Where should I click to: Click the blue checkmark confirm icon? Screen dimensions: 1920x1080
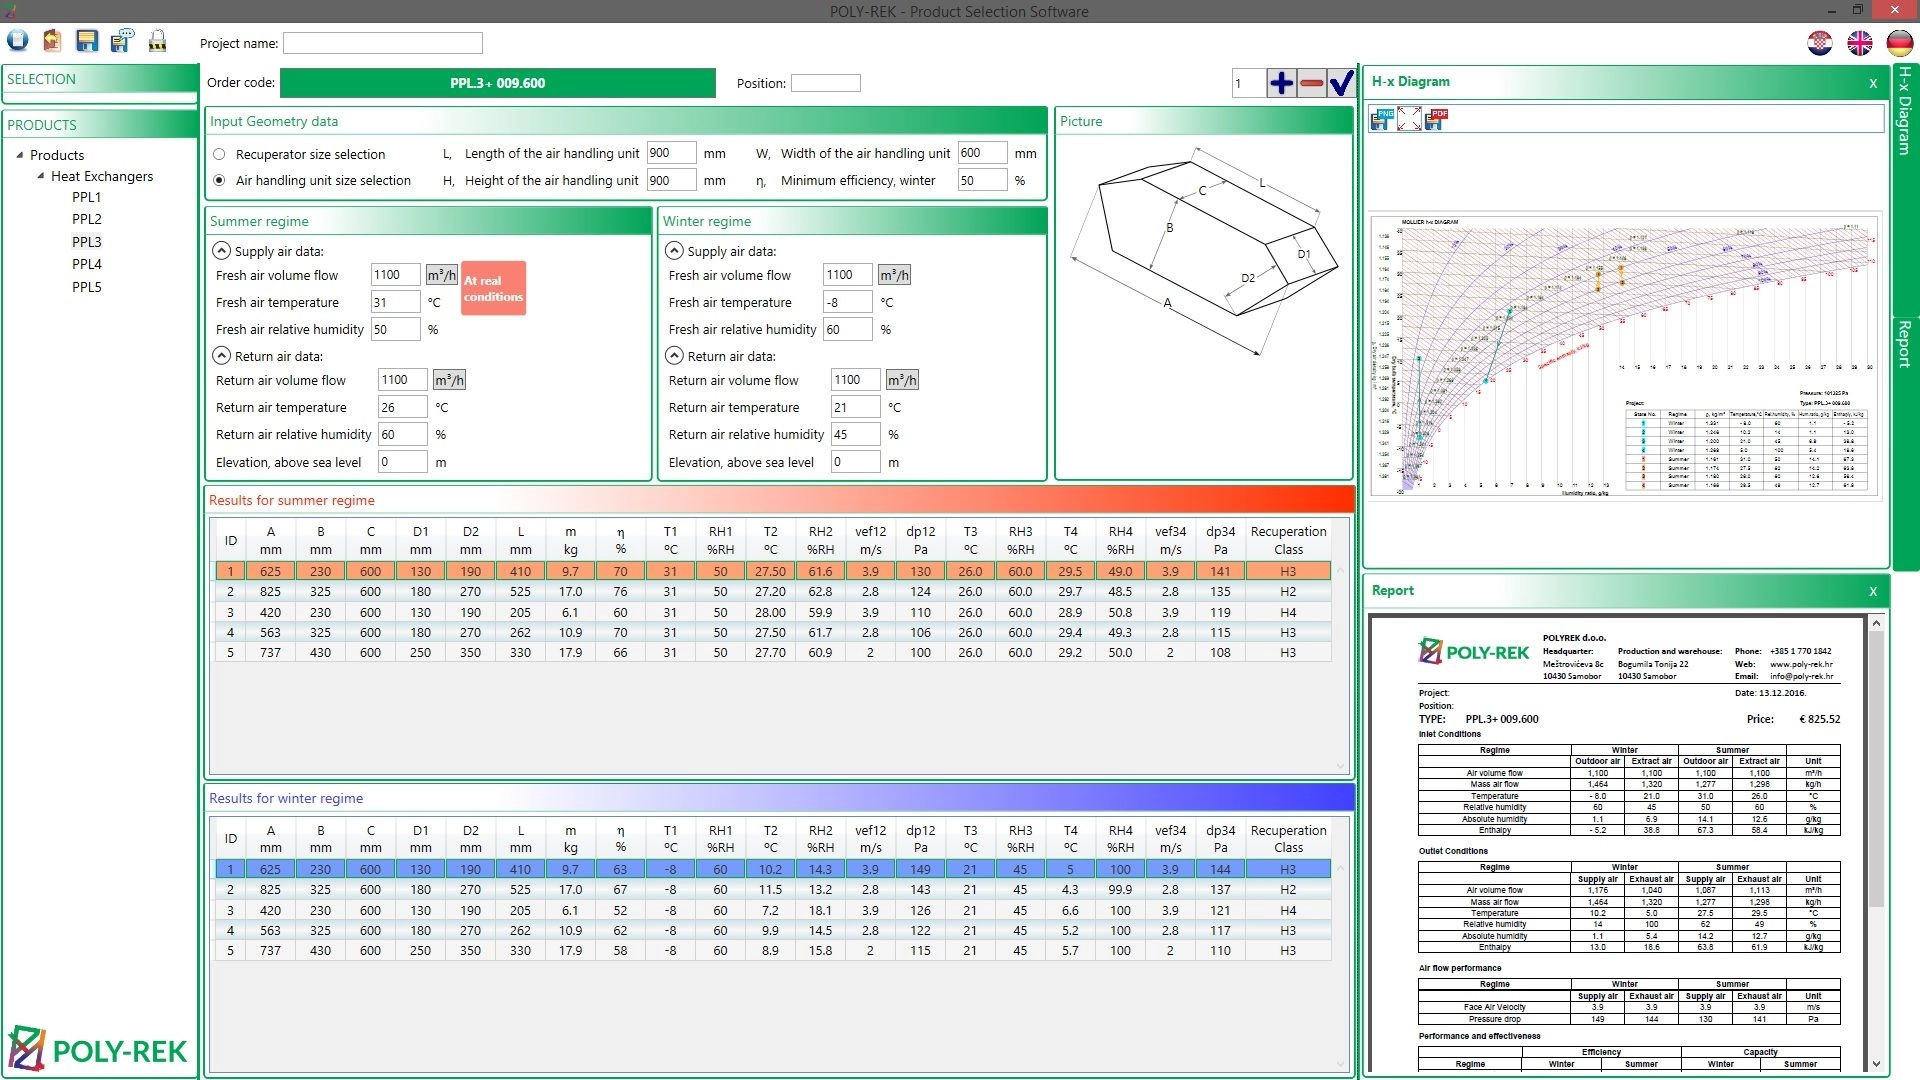point(1341,83)
